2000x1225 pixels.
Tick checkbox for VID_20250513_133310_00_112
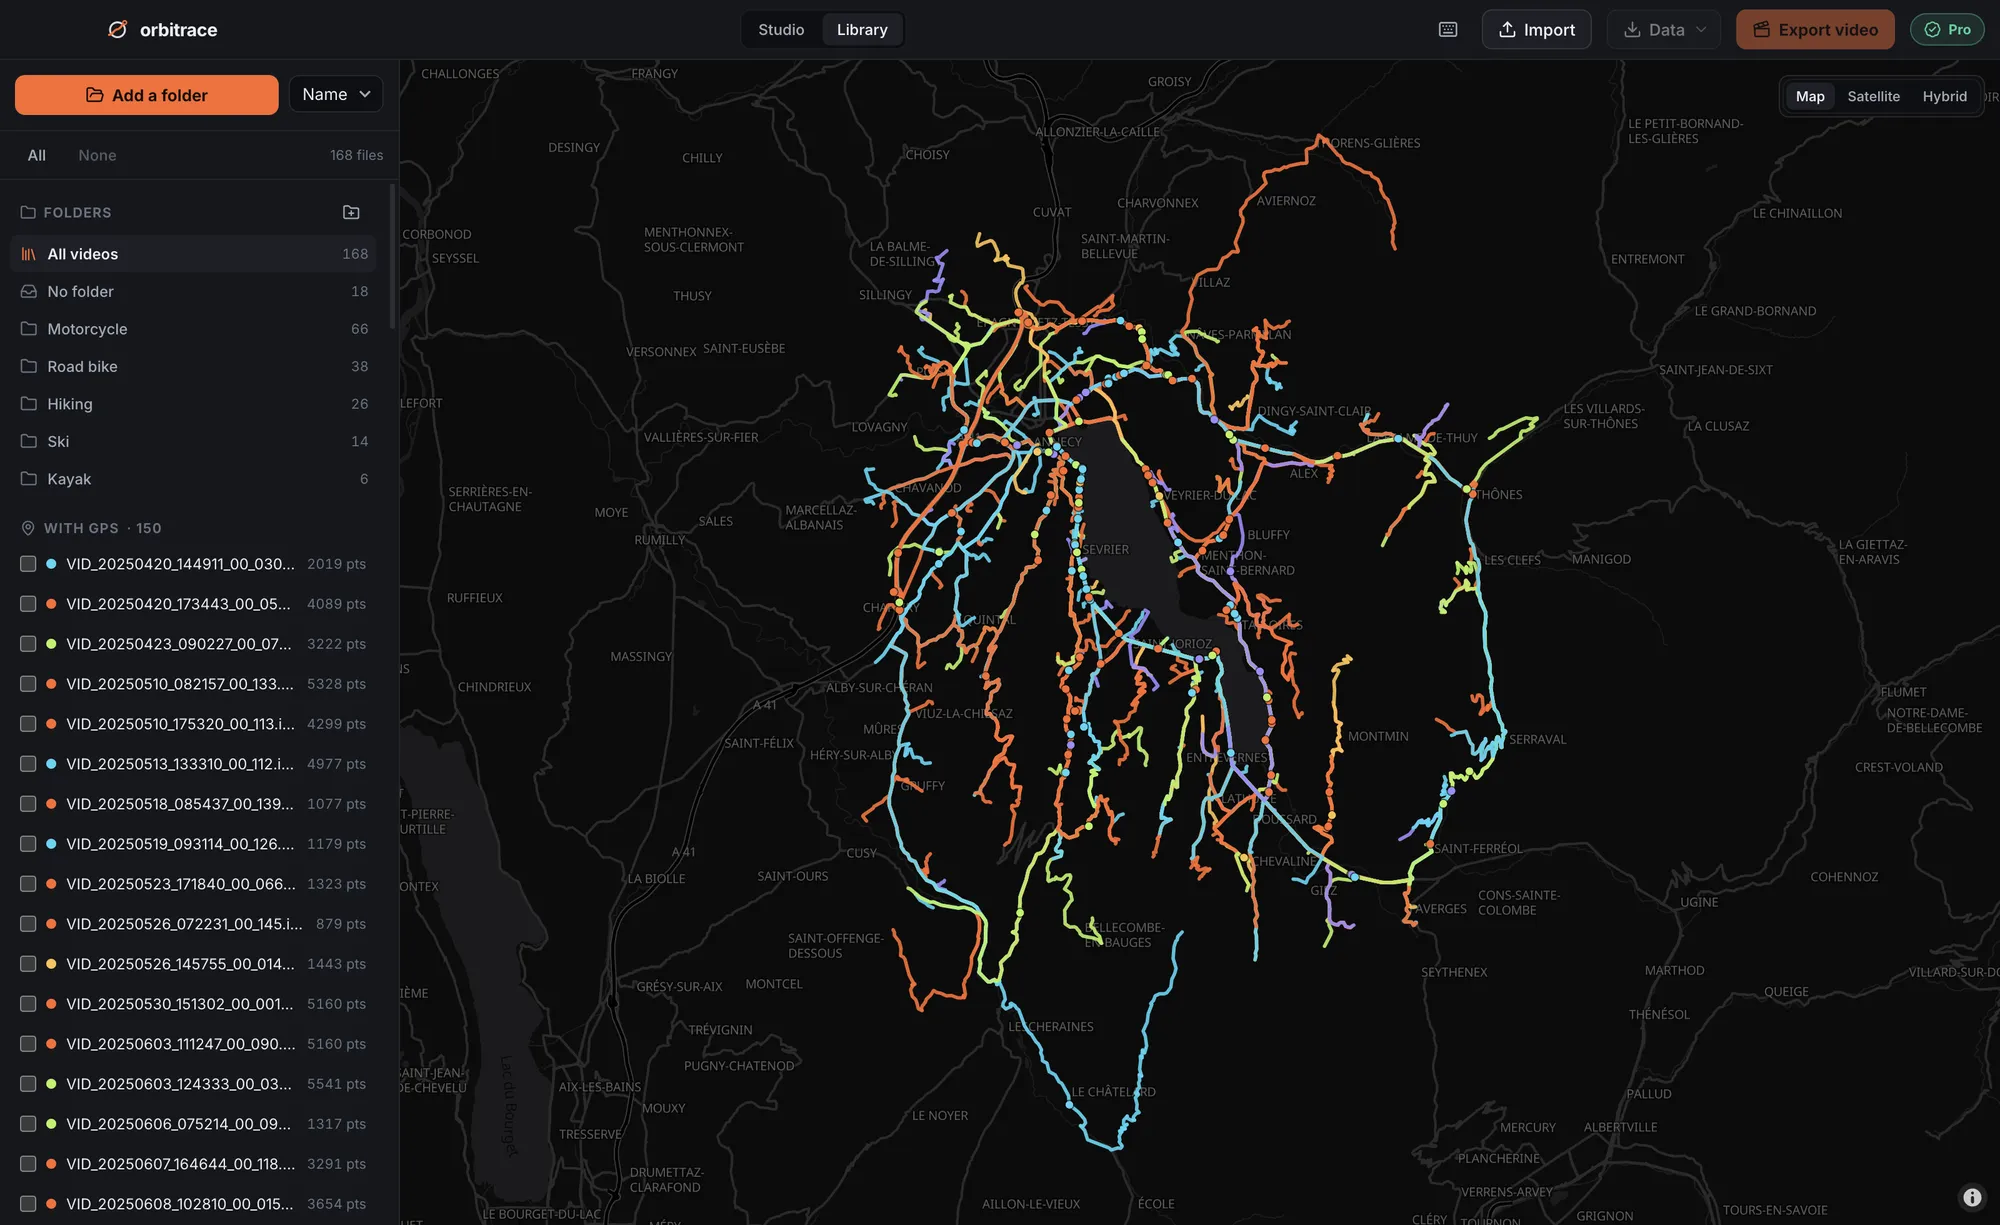[x=28, y=764]
